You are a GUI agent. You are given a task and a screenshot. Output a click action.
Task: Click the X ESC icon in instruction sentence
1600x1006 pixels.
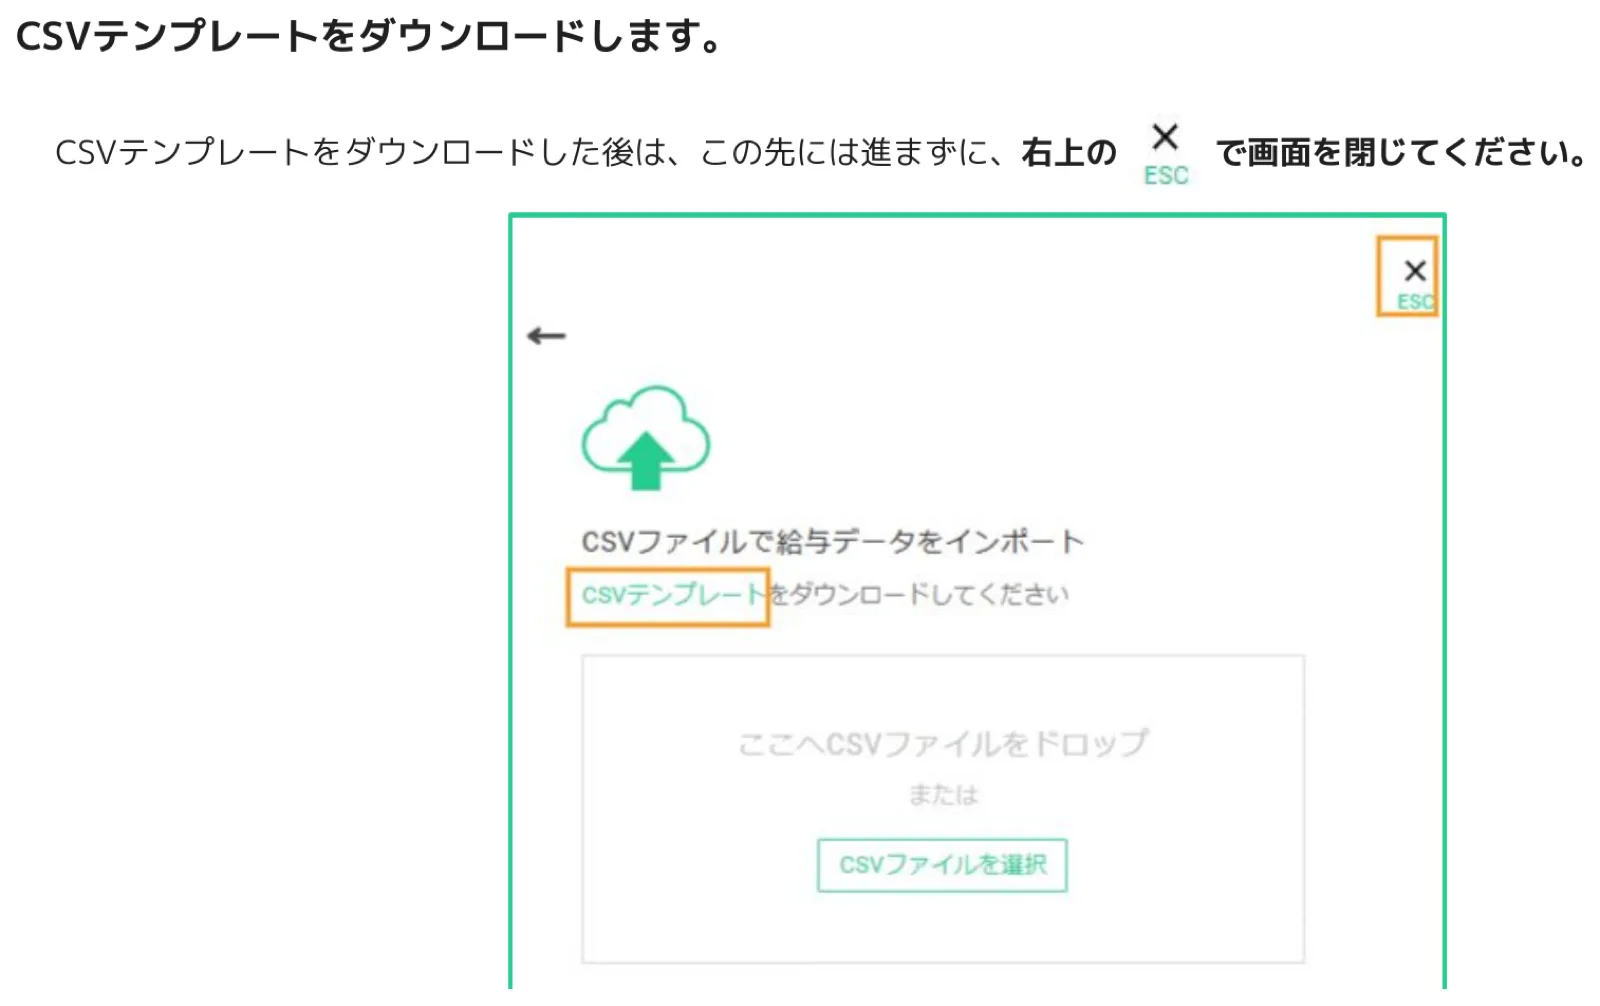[1166, 154]
